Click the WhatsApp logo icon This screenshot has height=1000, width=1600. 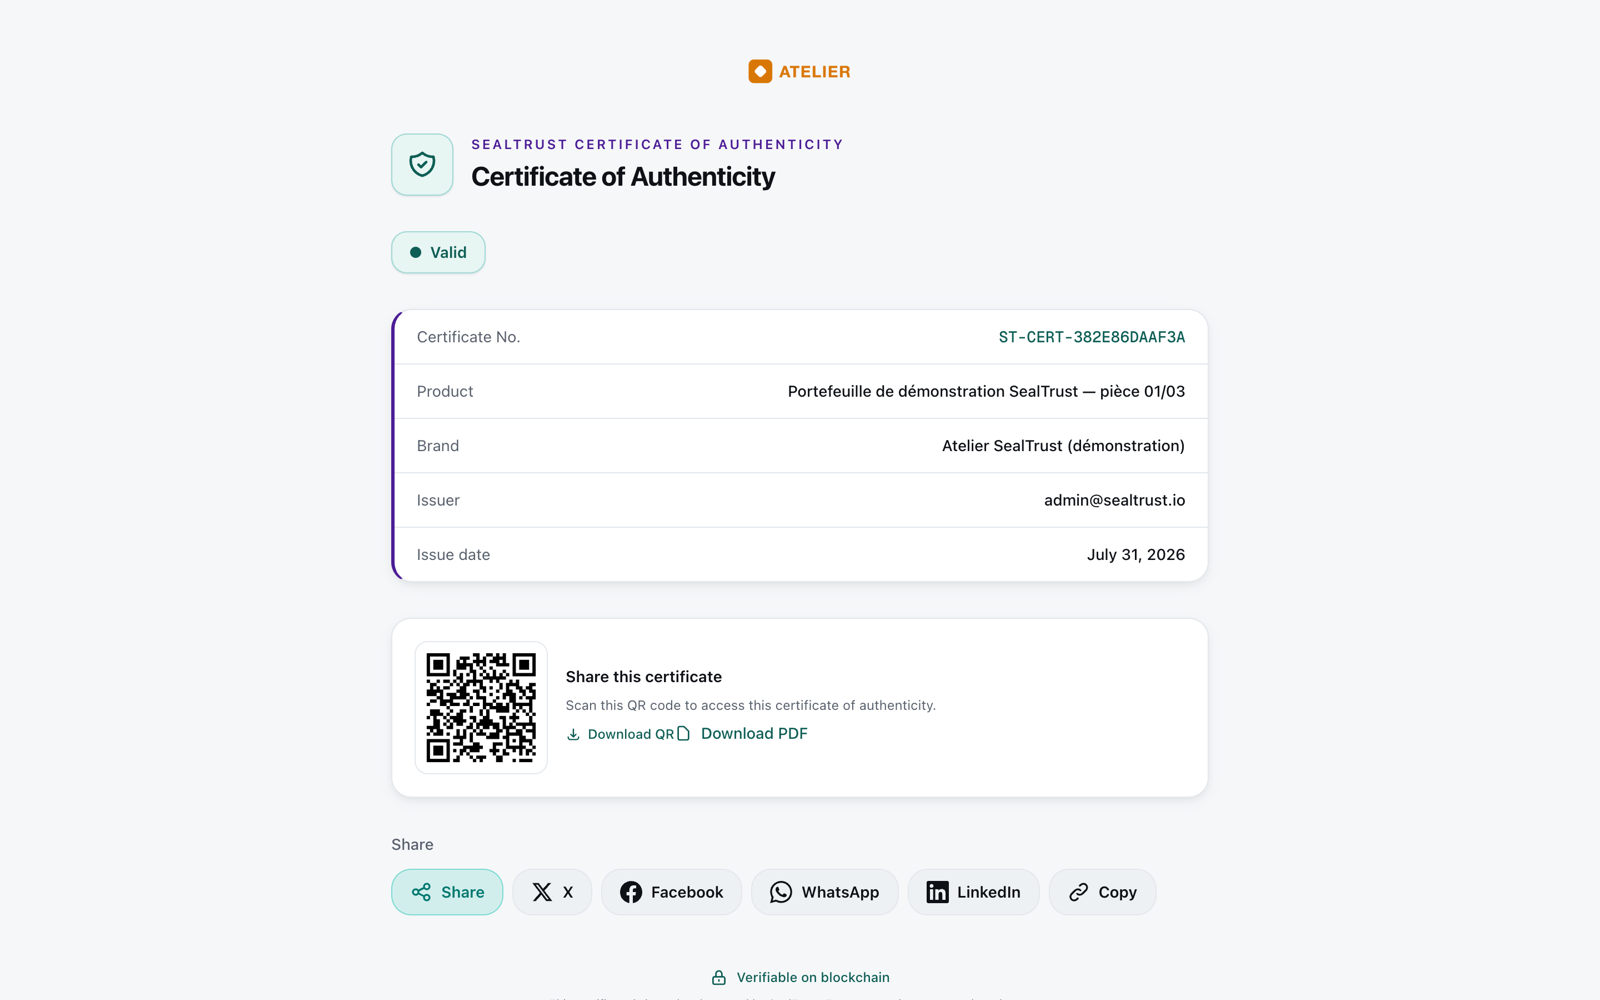[781, 892]
